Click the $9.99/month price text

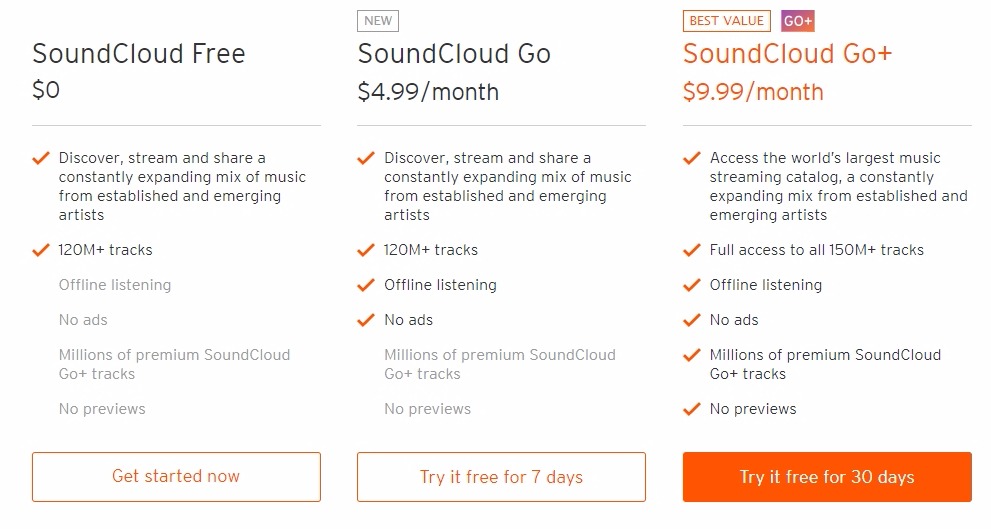(x=753, y=92)
